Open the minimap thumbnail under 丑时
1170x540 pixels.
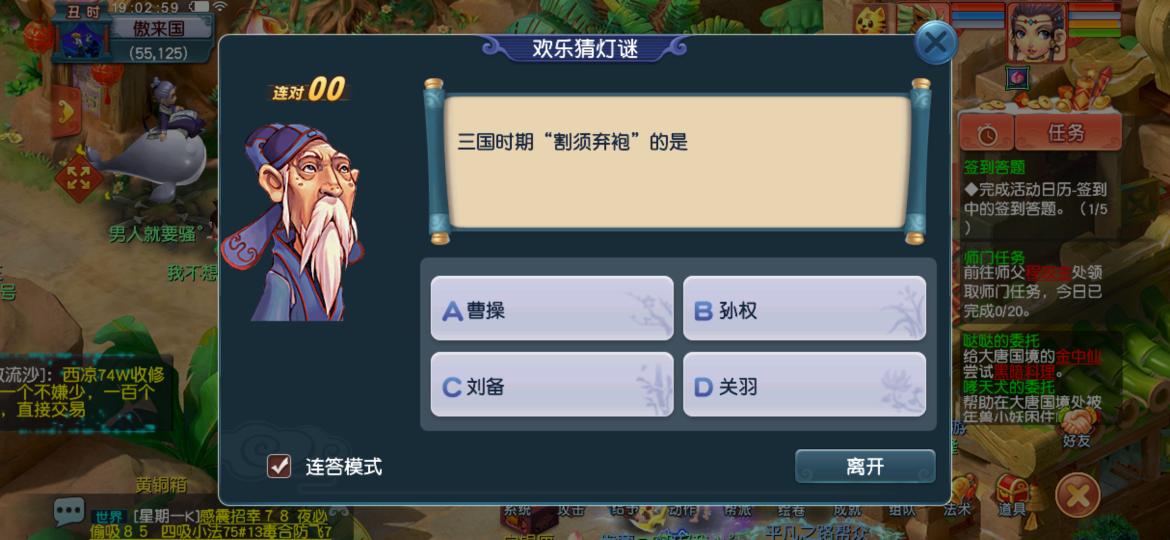point(82,40)
